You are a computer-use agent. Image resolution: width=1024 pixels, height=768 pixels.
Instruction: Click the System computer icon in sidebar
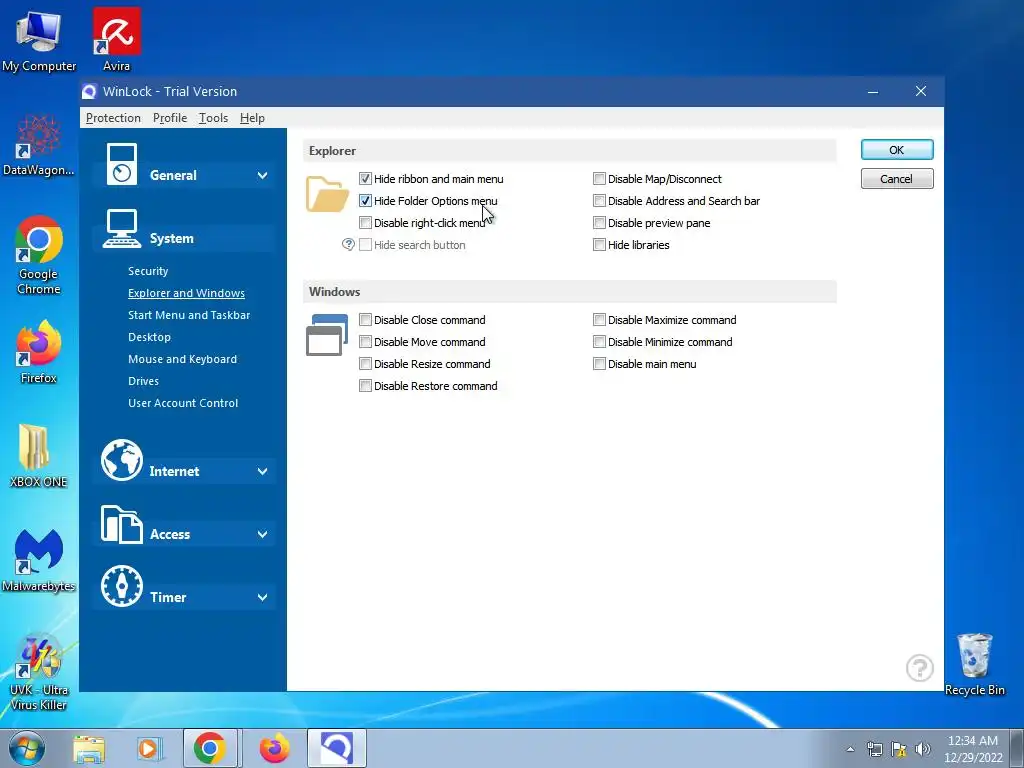pyautogui.click(x=121, y=229)
